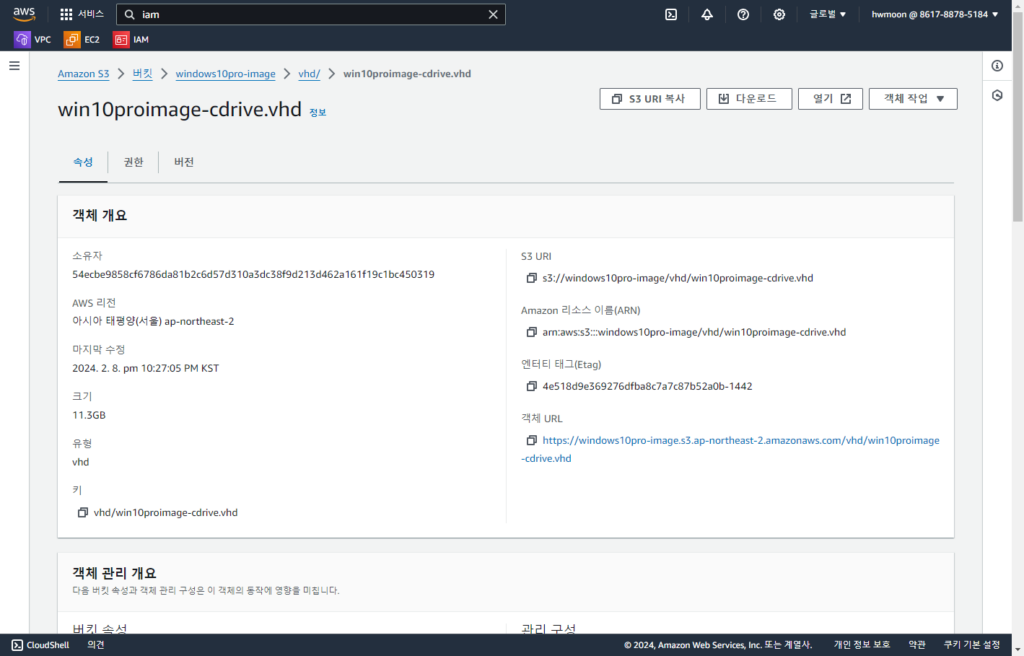This screenshot has width=1024, height=656.
Task: Open the AWS home logo
Action: click(24, 14)
